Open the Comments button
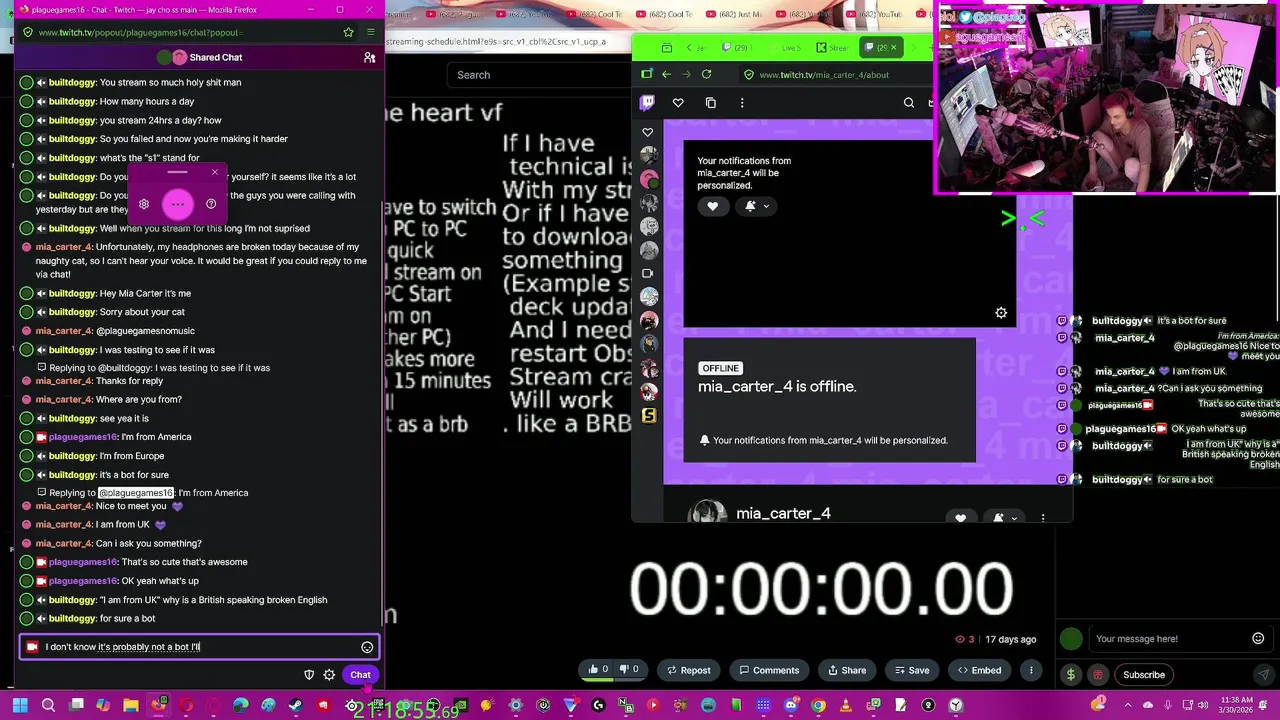This screenshot has width=1280, height=720. click(x=768, y=670)
